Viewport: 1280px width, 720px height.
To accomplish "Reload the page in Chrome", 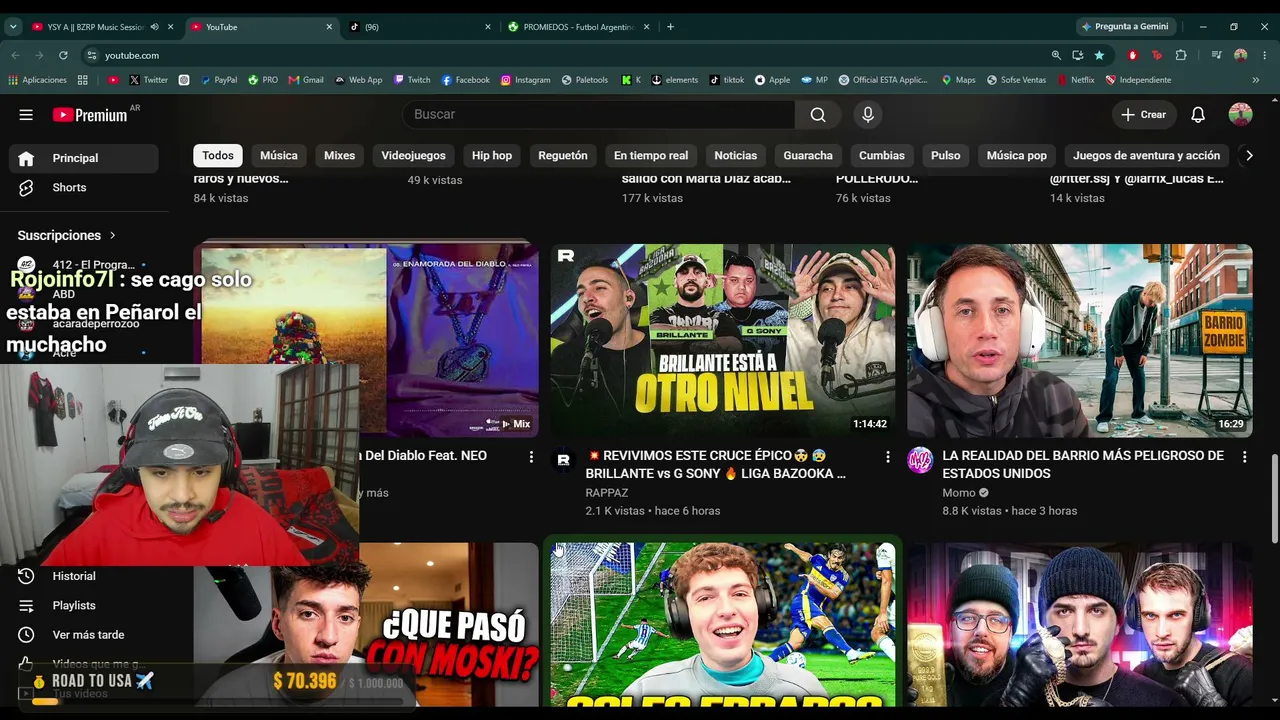I will 63,55.
